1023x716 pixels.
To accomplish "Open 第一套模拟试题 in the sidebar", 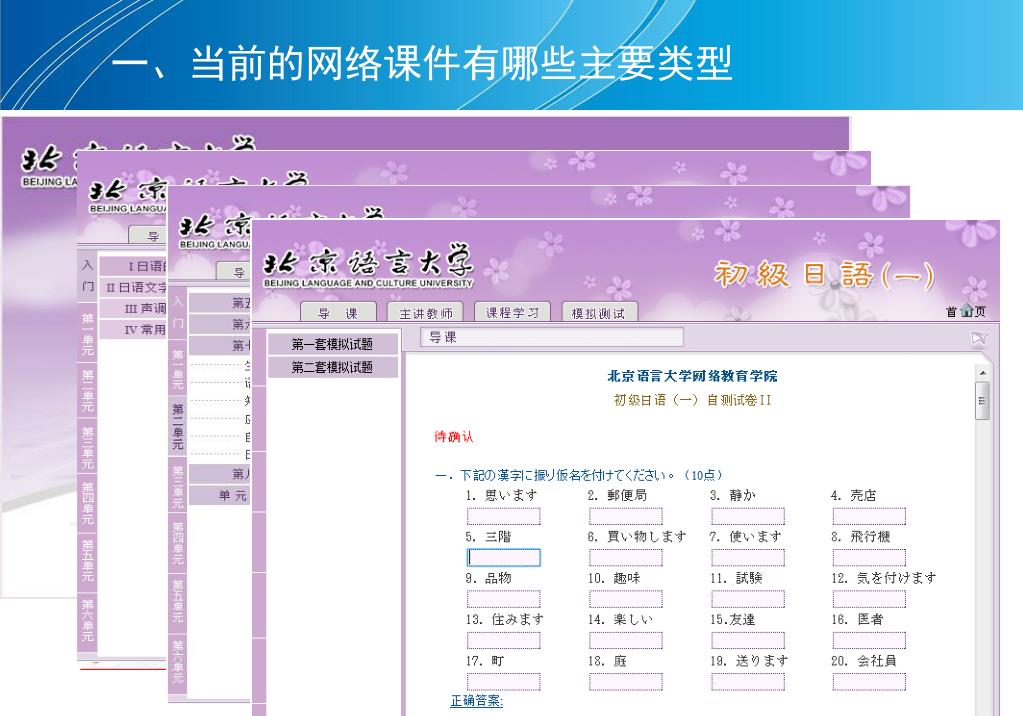I will [x=333, y=344].
